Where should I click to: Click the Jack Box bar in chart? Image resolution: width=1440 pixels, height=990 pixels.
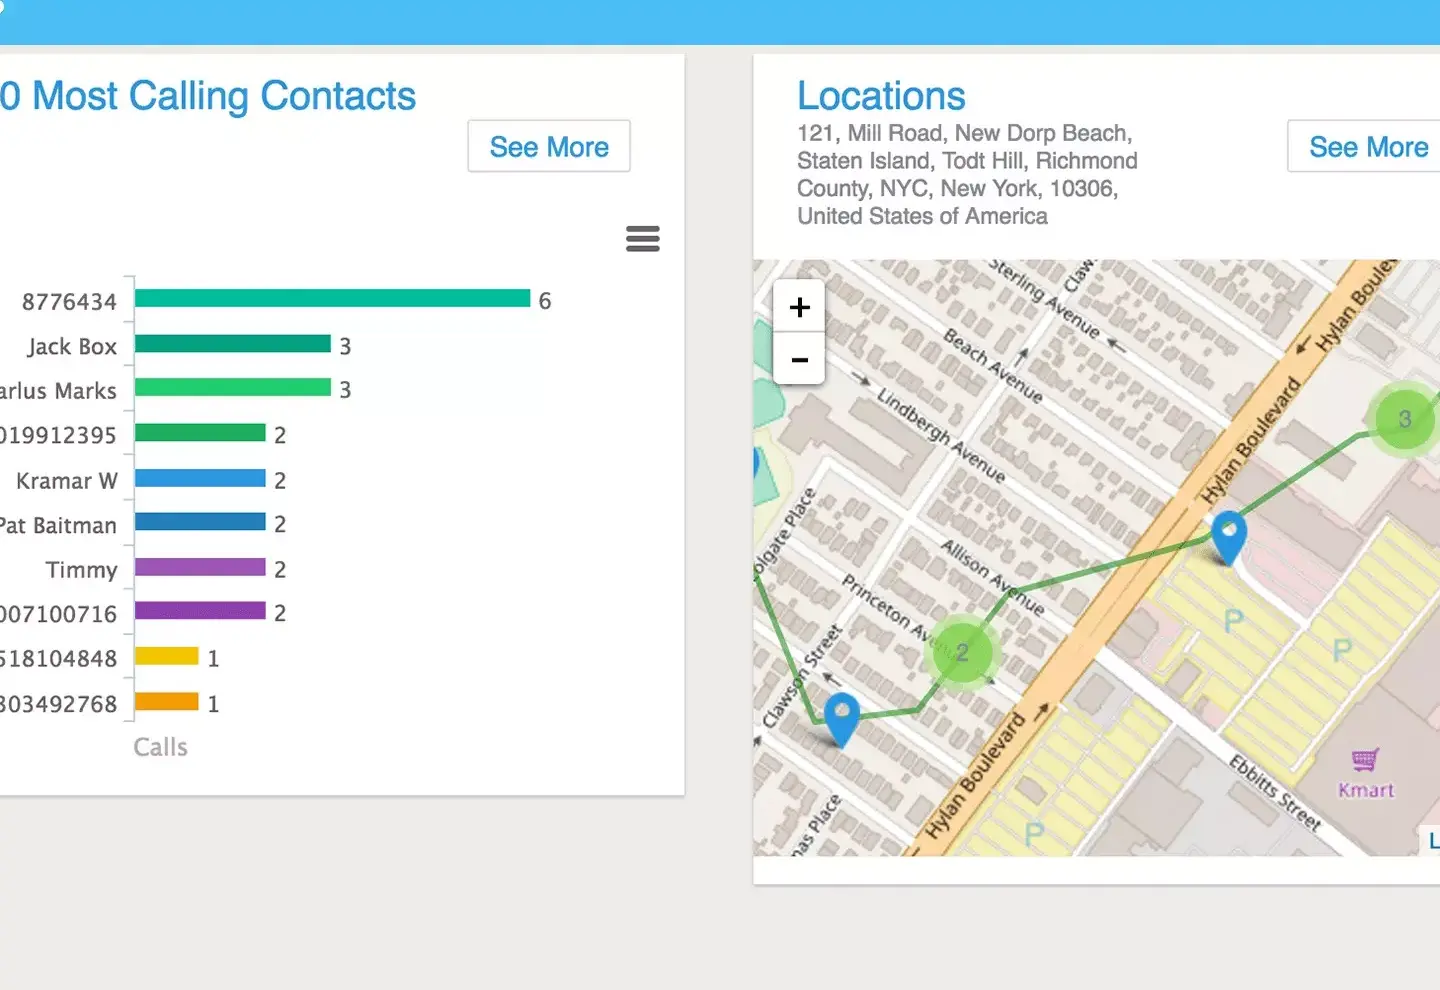(232, 344)
